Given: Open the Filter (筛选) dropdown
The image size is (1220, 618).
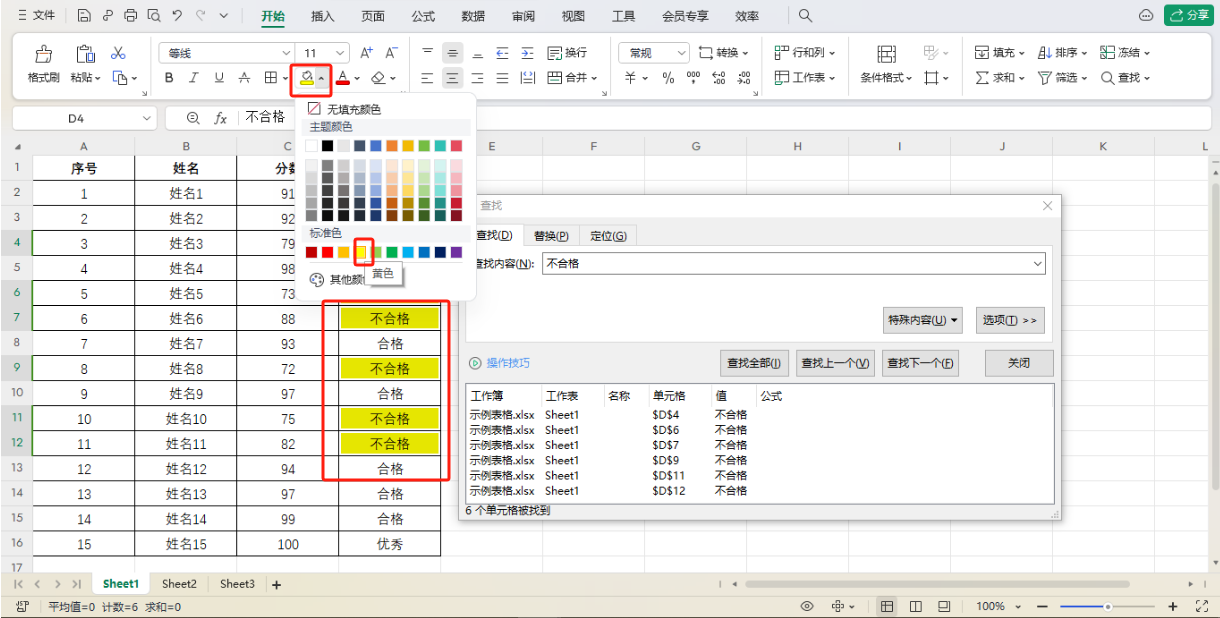Looking at the screenshot, I should point(1064,78).
